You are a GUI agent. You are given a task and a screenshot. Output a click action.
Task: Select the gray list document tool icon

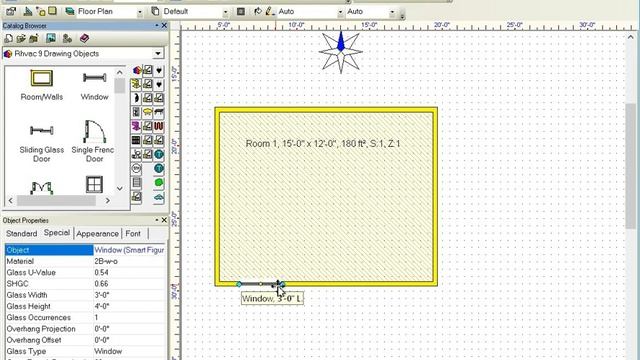136,183
